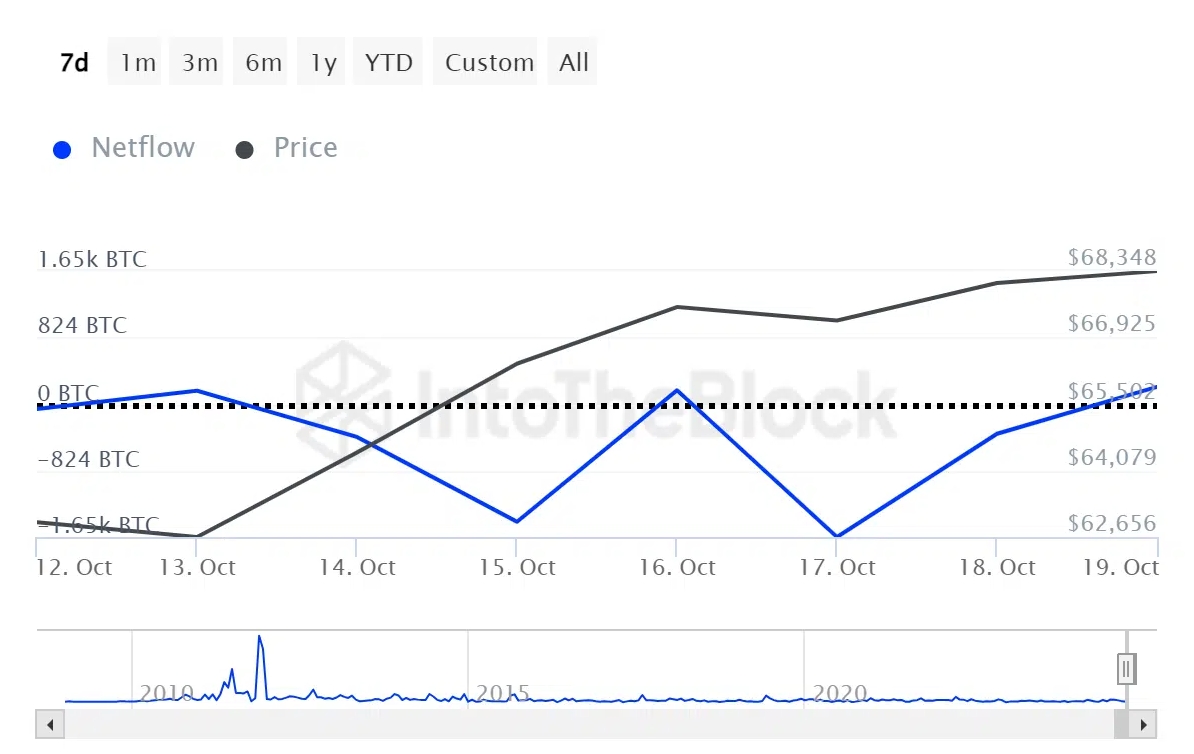Toggle the Netflow series legend
The width and height of the screenshot is (1194, 754).
[142, 148]
